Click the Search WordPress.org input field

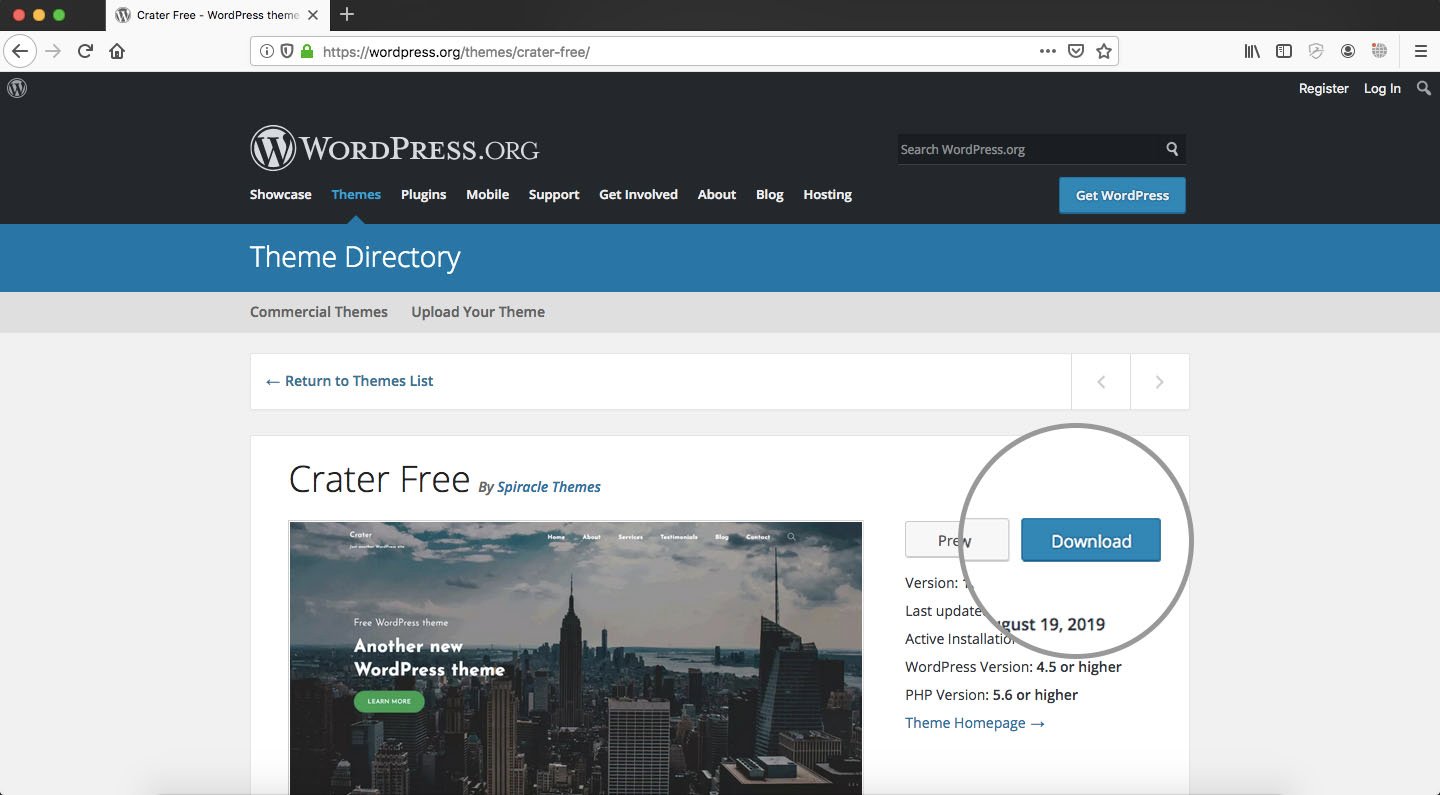click(1030, 149)
